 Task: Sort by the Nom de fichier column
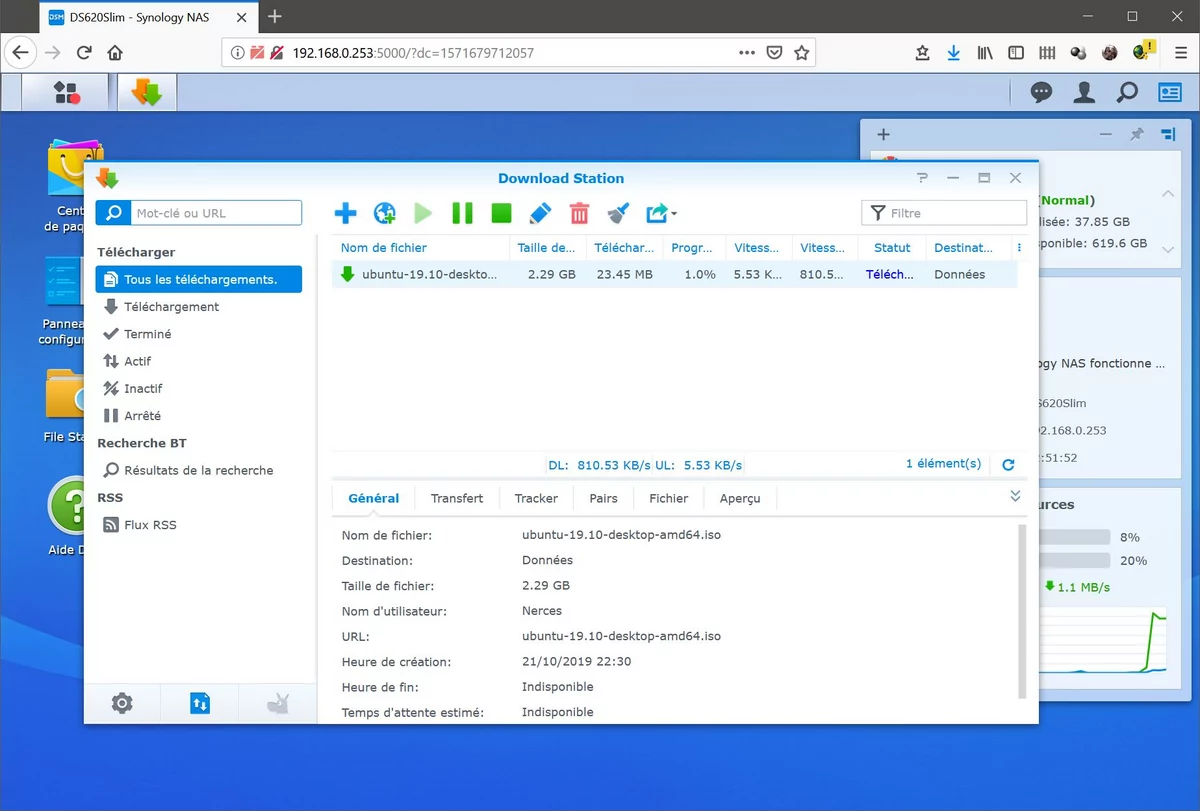pyautogui.click(x=421, y=248)
